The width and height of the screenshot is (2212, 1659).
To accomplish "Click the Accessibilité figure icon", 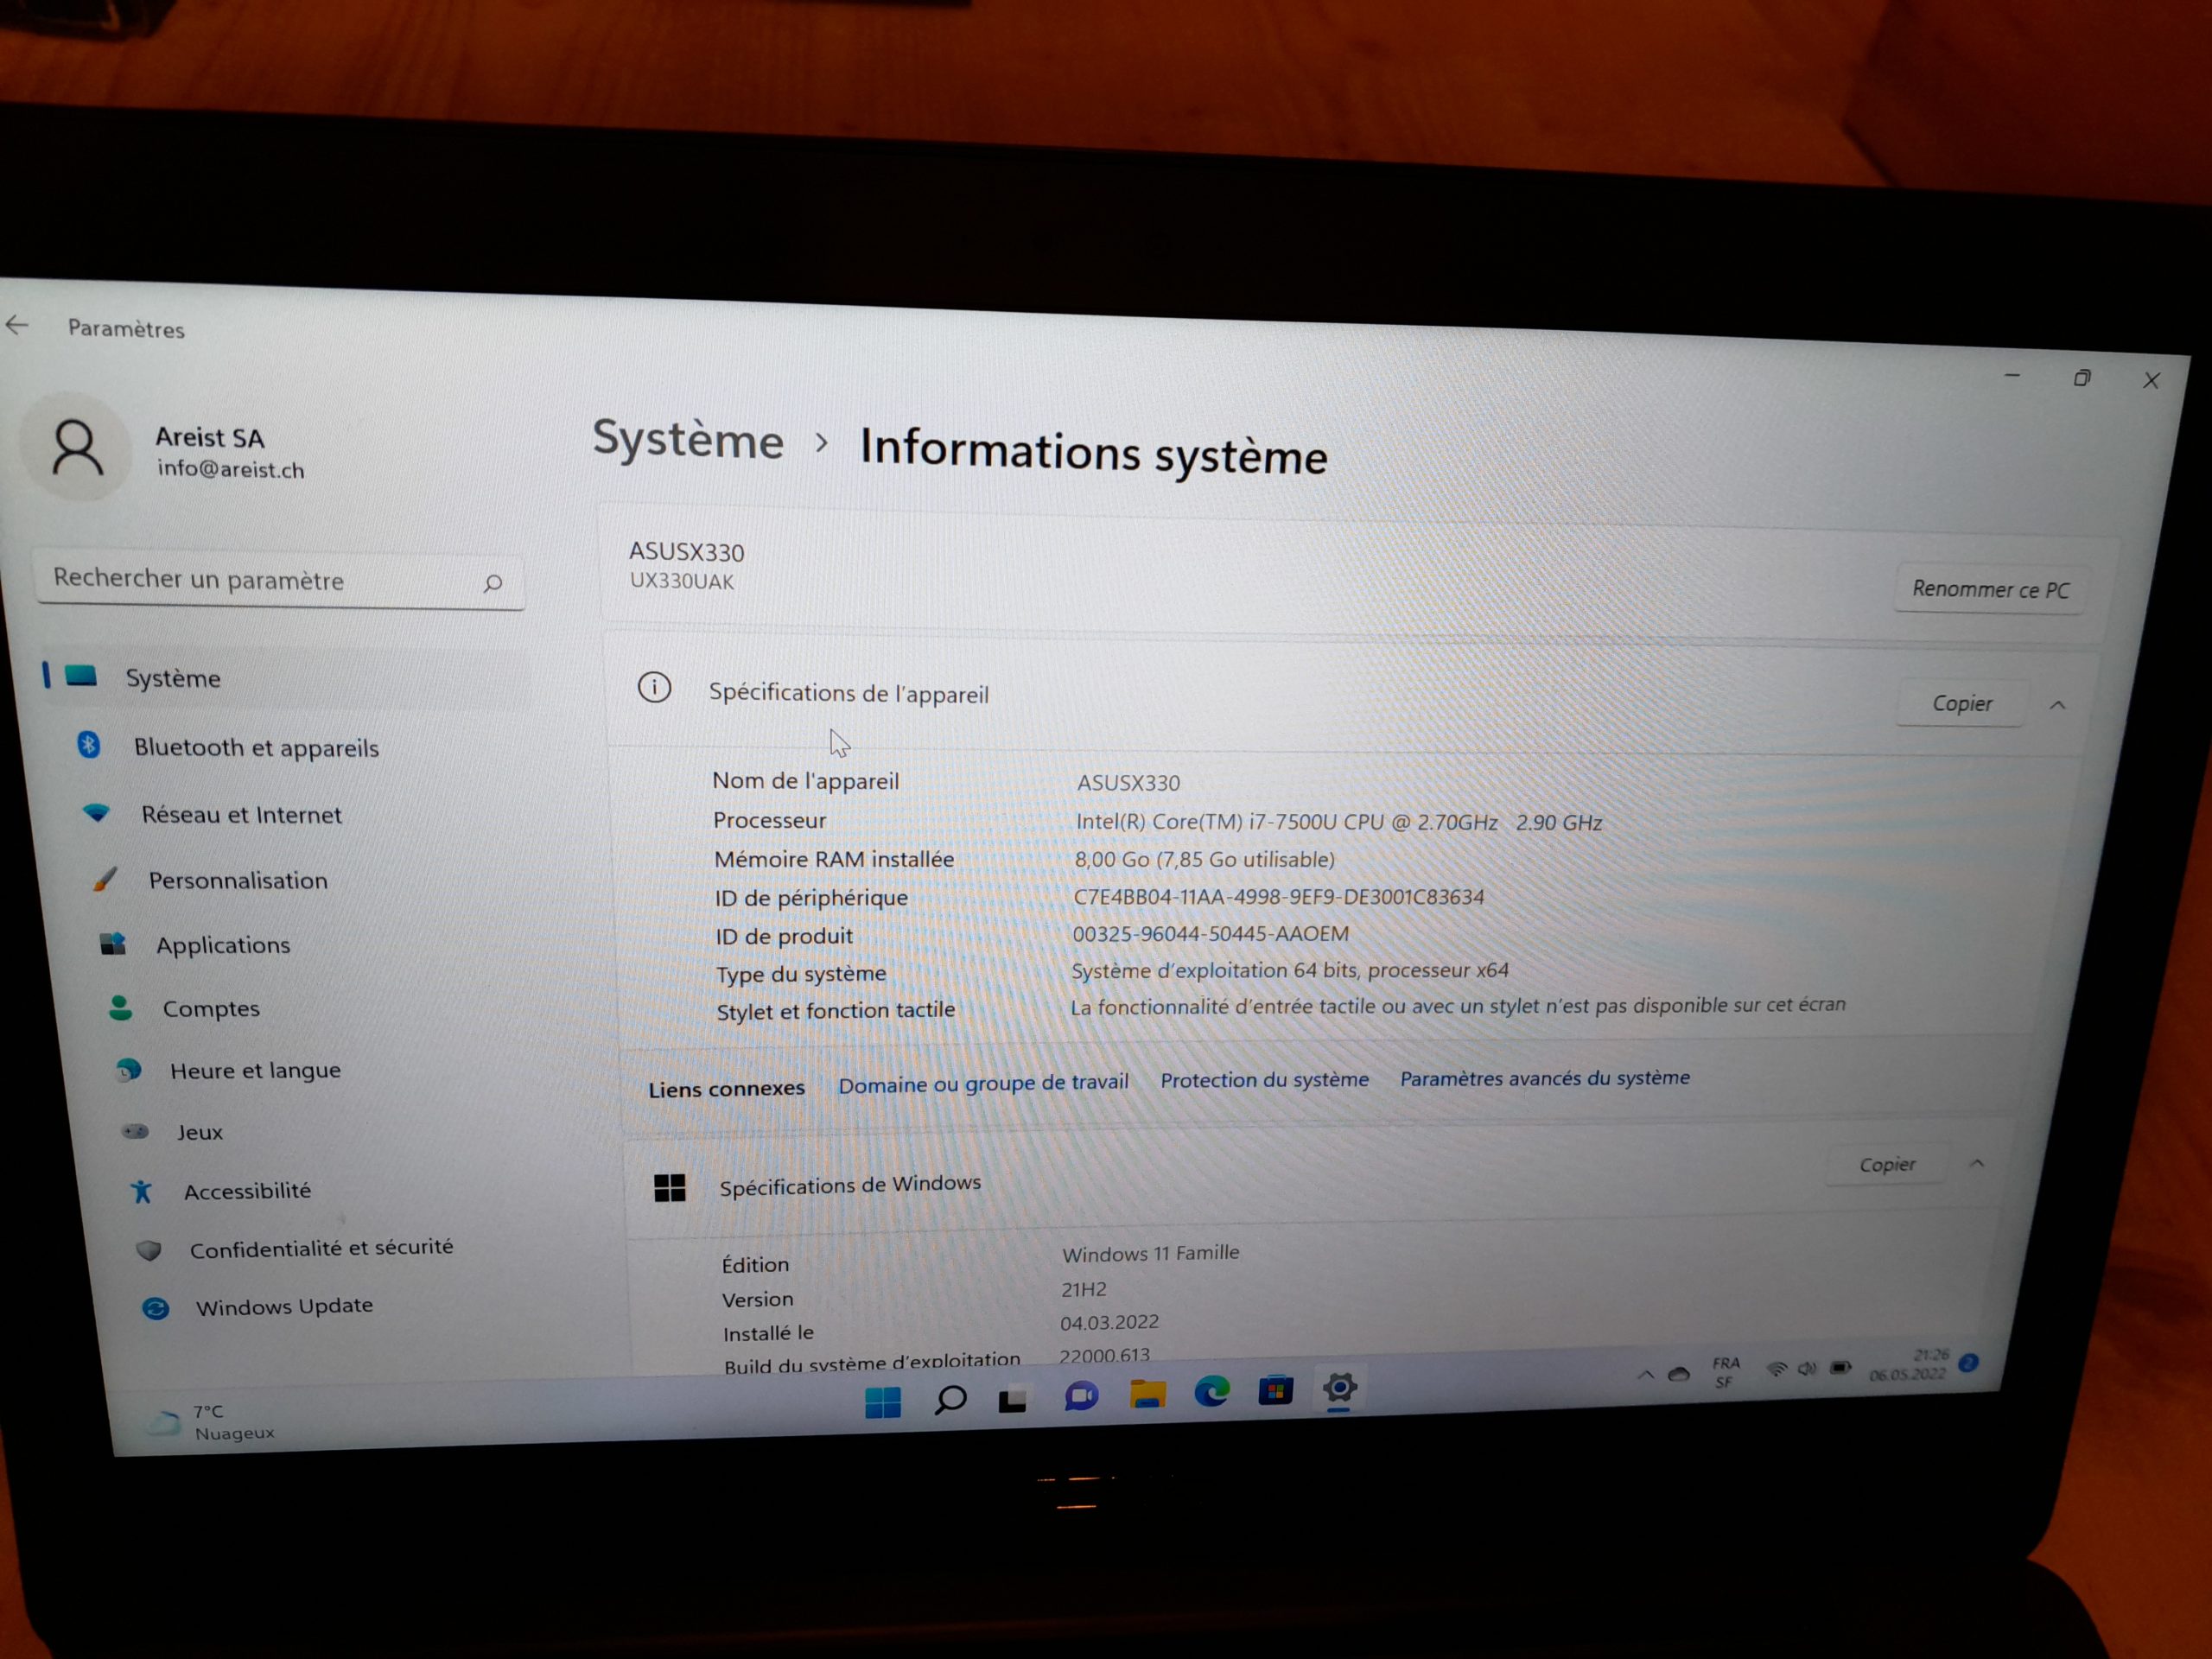I will tap(141, 1191).
